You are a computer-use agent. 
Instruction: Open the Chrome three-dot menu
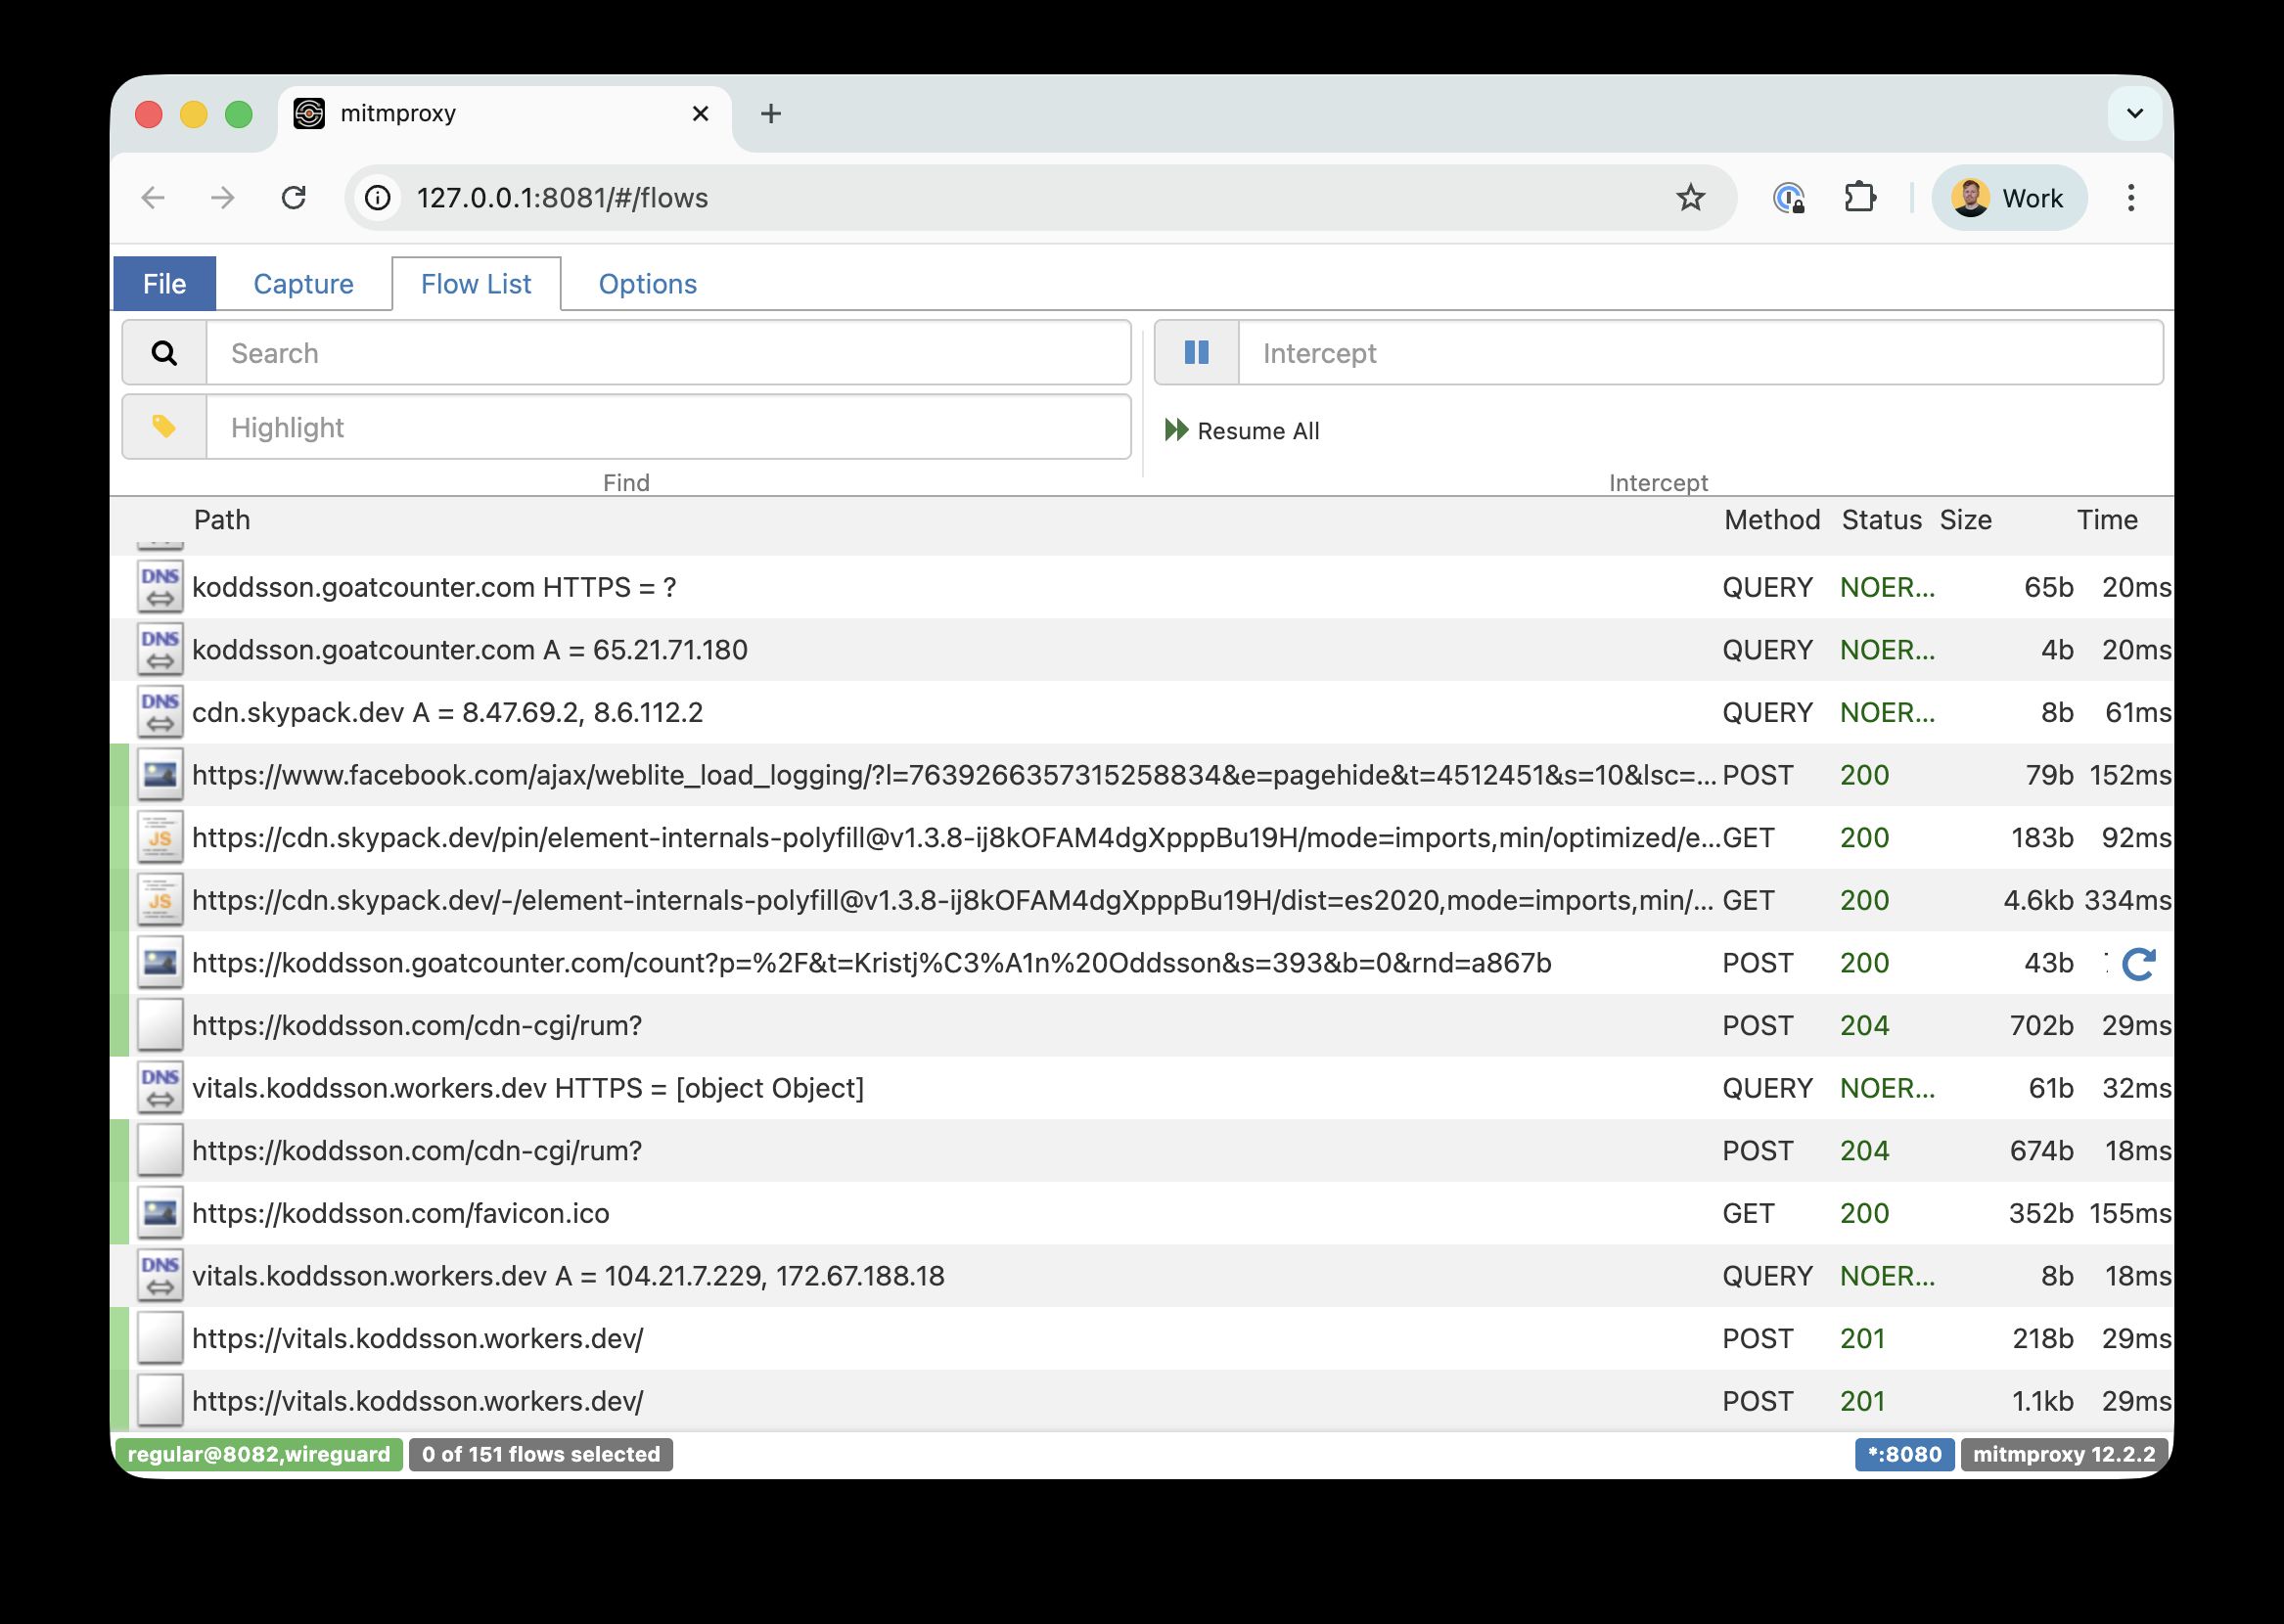[x=2131, y=198]
